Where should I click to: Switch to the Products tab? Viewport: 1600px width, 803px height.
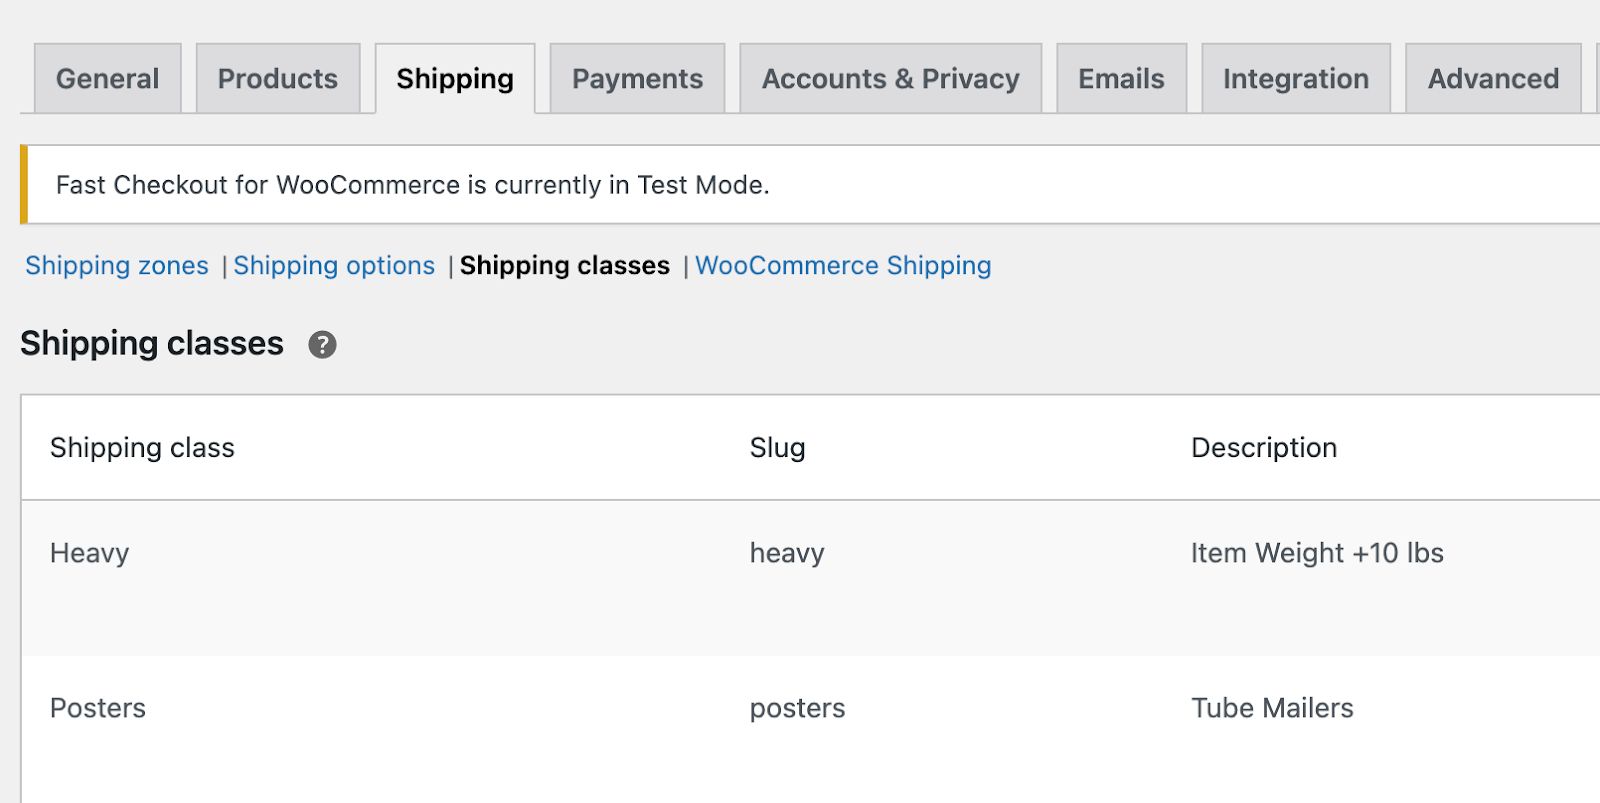(x=278, y=79)
